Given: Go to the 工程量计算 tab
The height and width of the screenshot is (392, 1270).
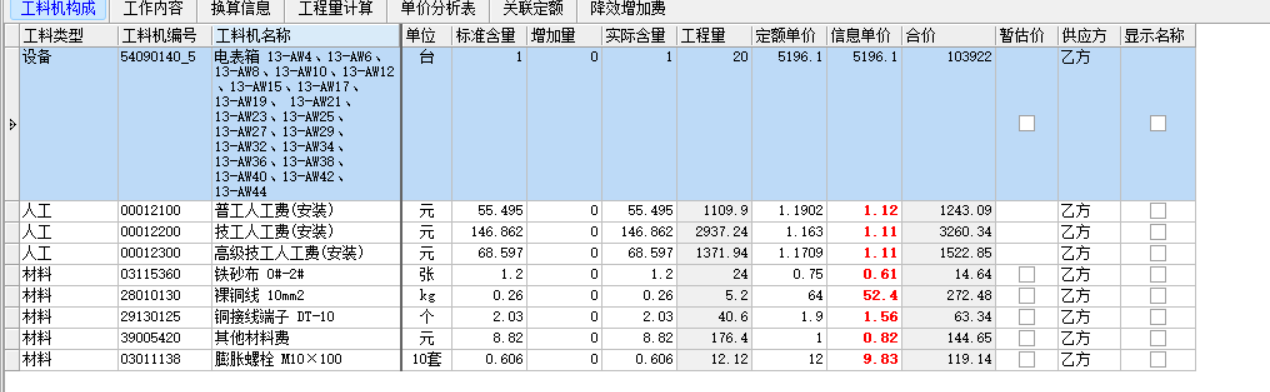Looking at the screenshot, I should pyautogui.click(x=336, y=9).
